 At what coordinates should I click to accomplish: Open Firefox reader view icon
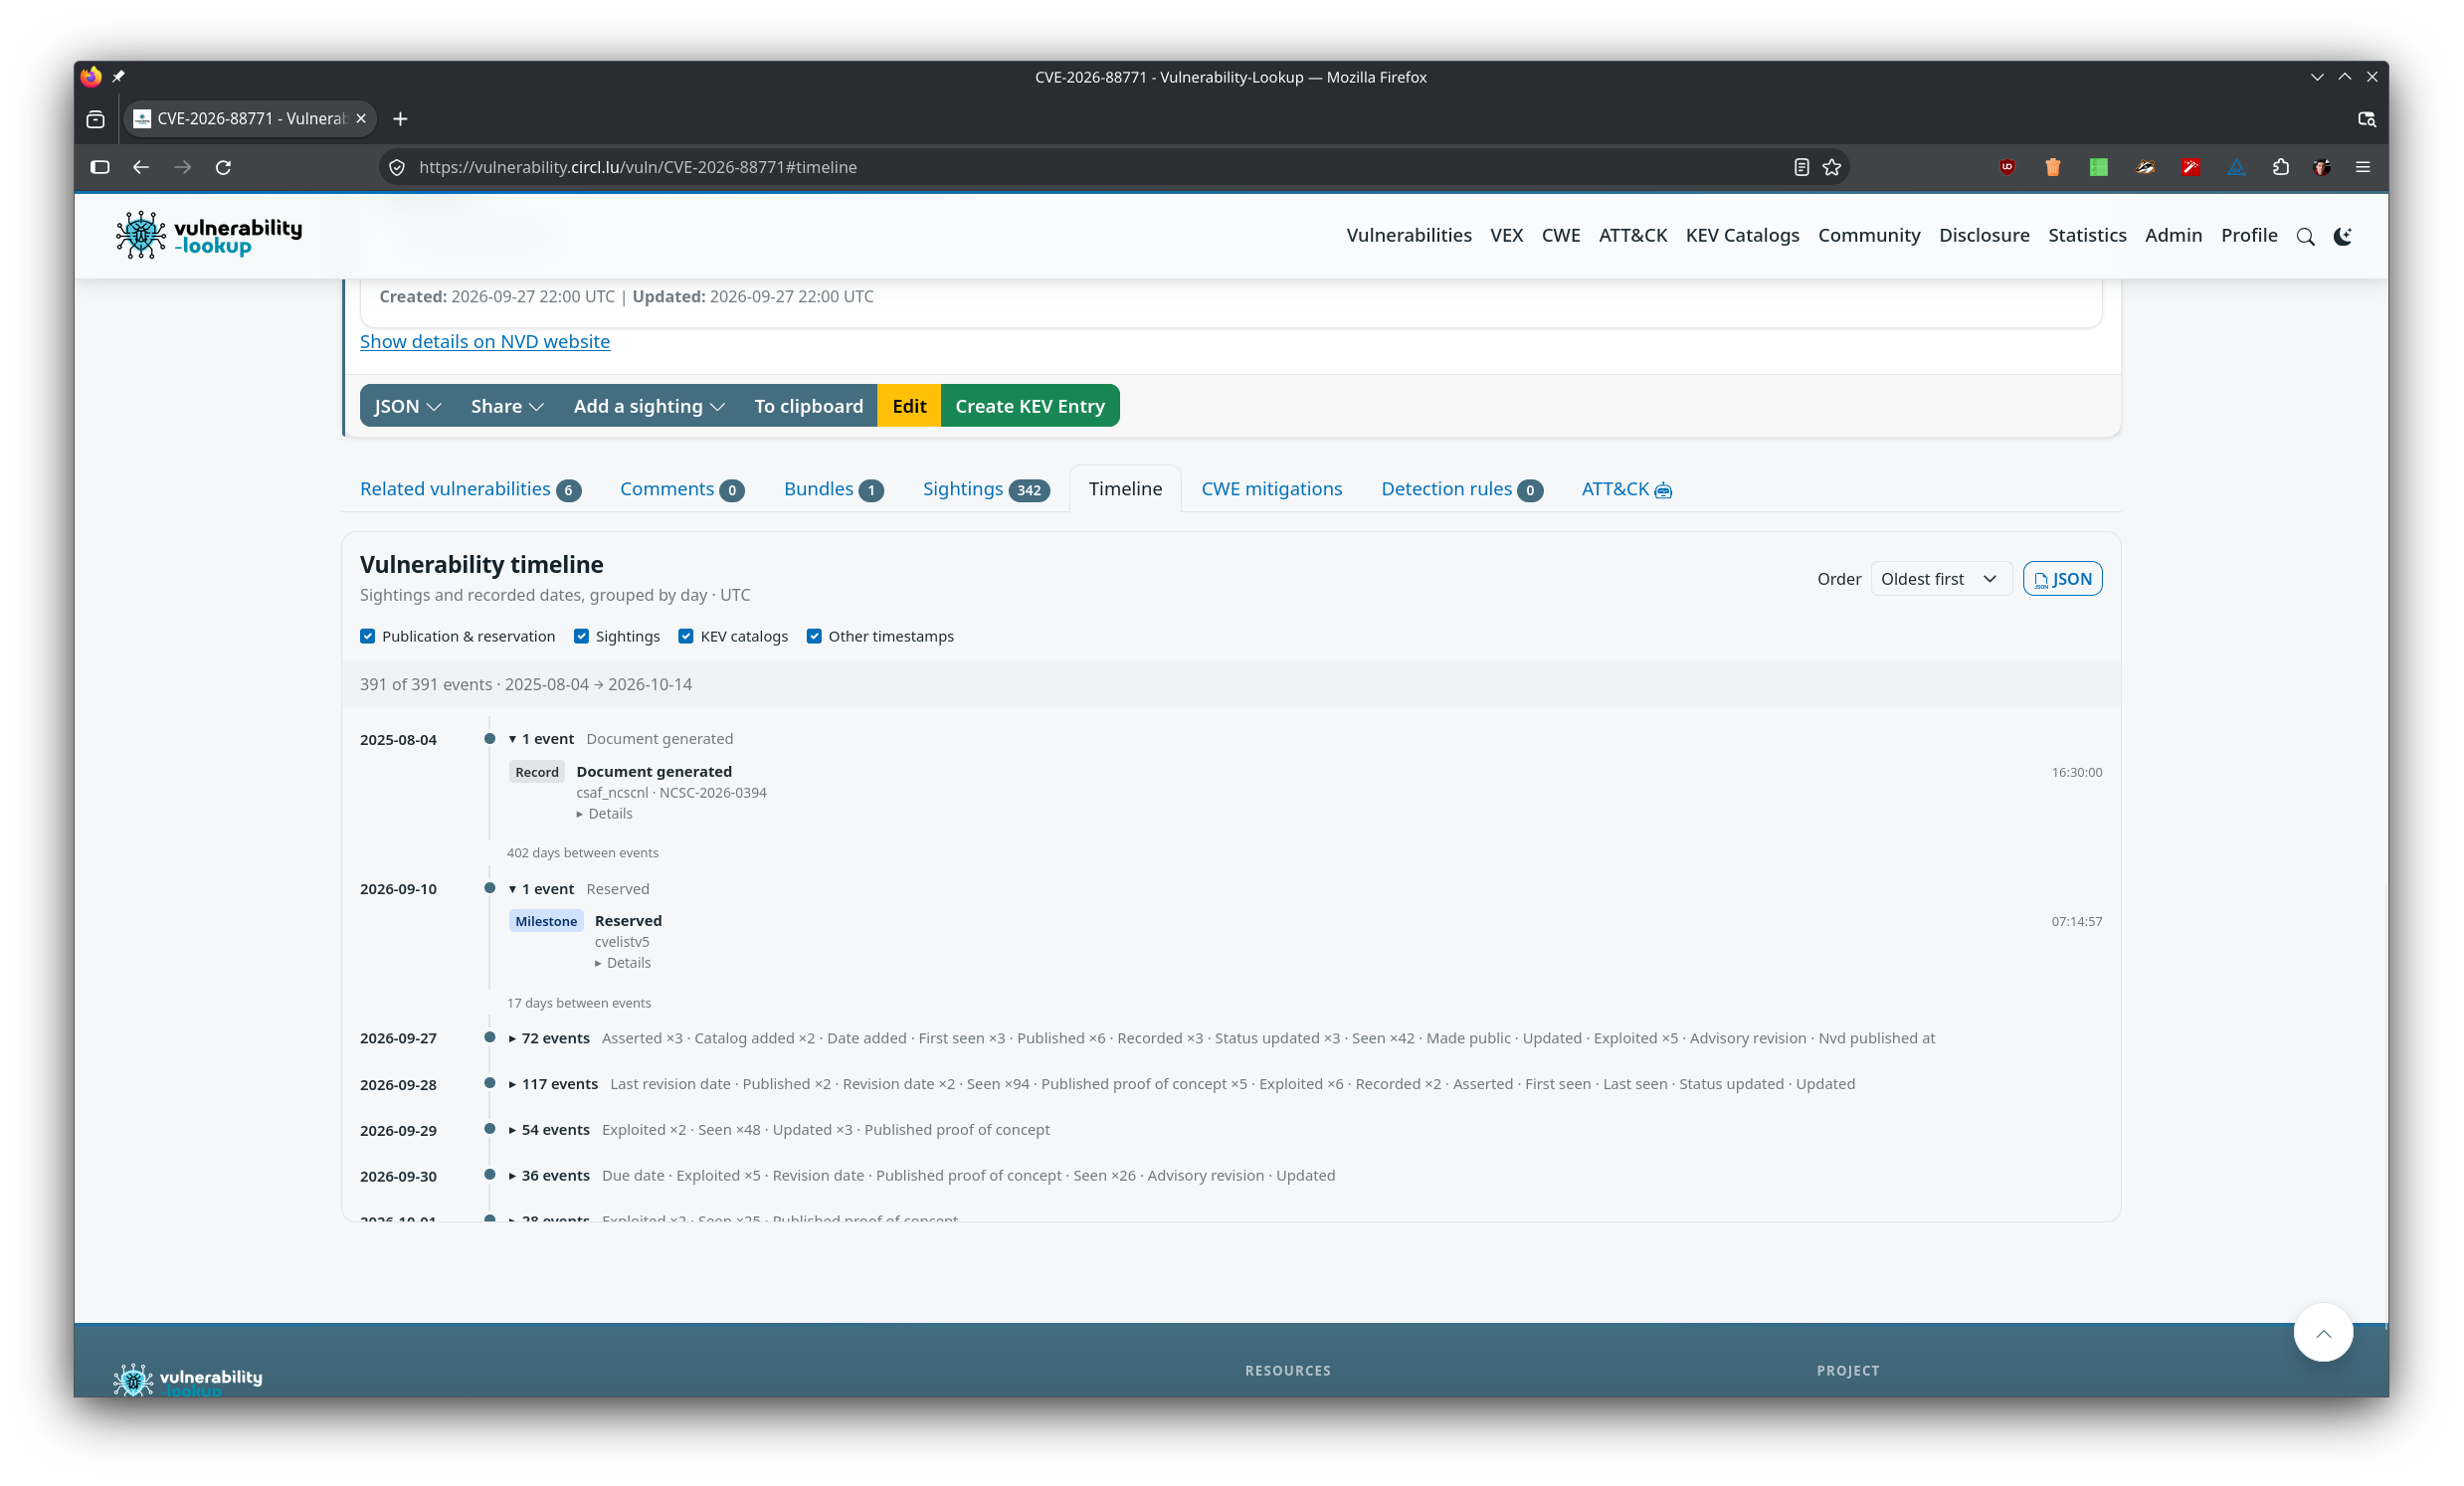1801,167
